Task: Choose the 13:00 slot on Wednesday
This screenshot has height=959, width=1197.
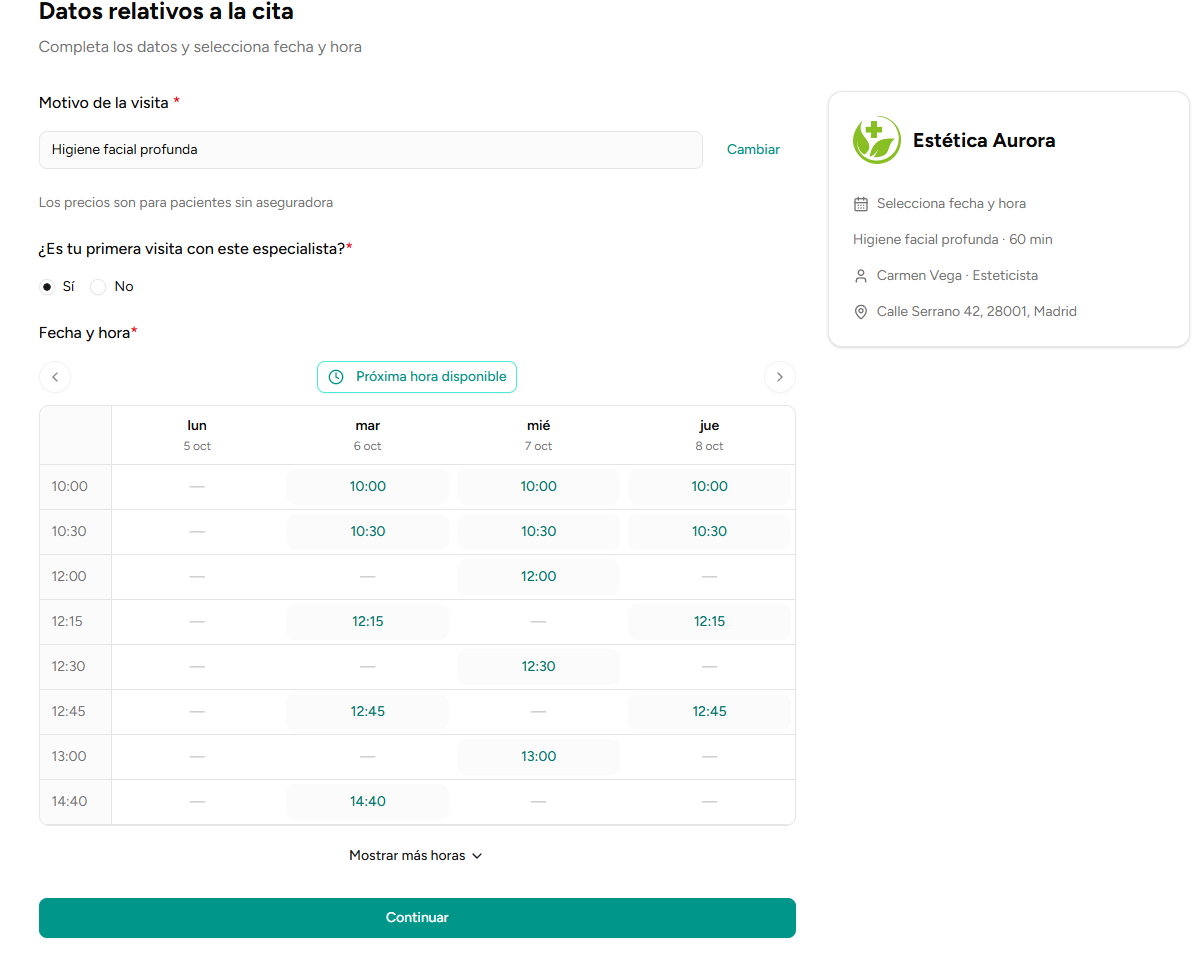Action: (x=538, y=757)
